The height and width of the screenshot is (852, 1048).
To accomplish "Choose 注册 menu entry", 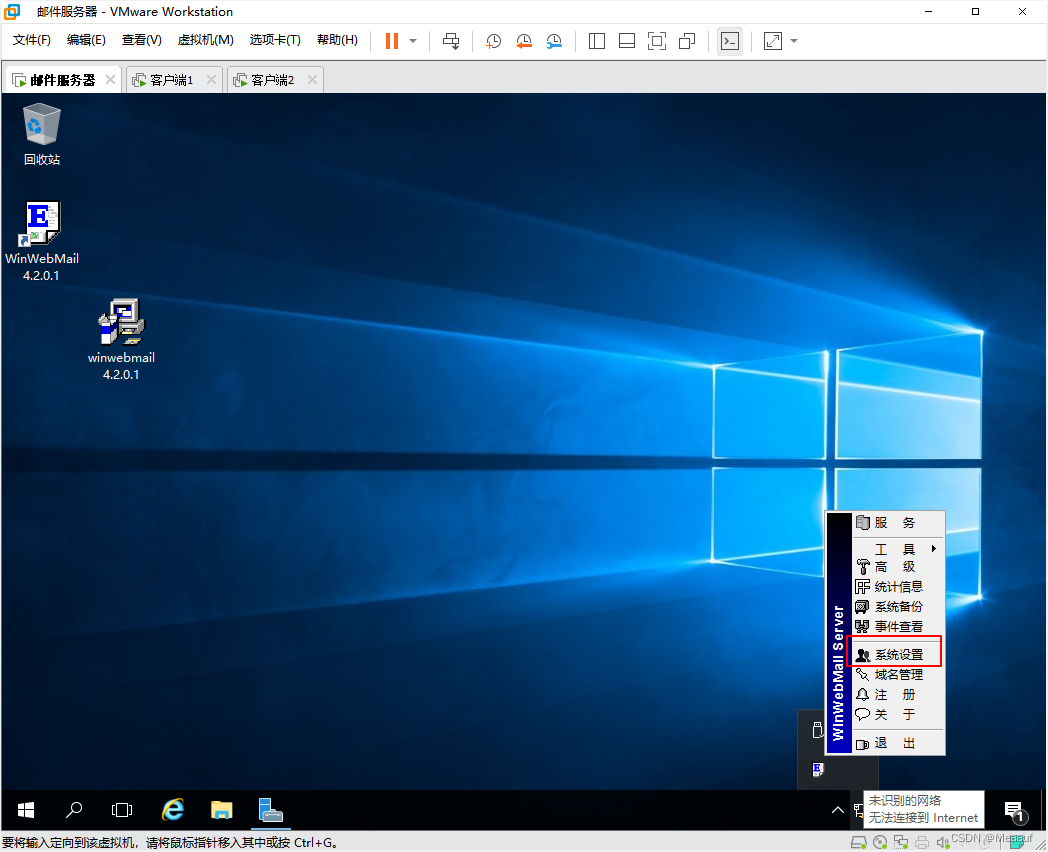I will 898,695.
